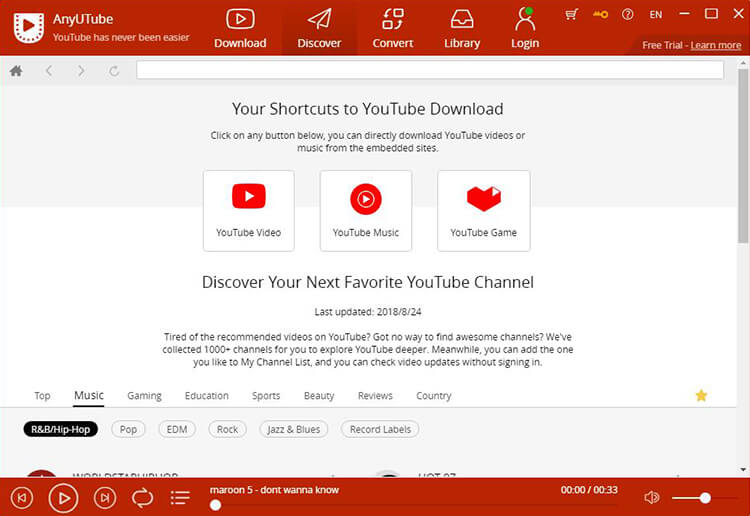
Task: Open the EN language selector
Action: click(656, 15)
